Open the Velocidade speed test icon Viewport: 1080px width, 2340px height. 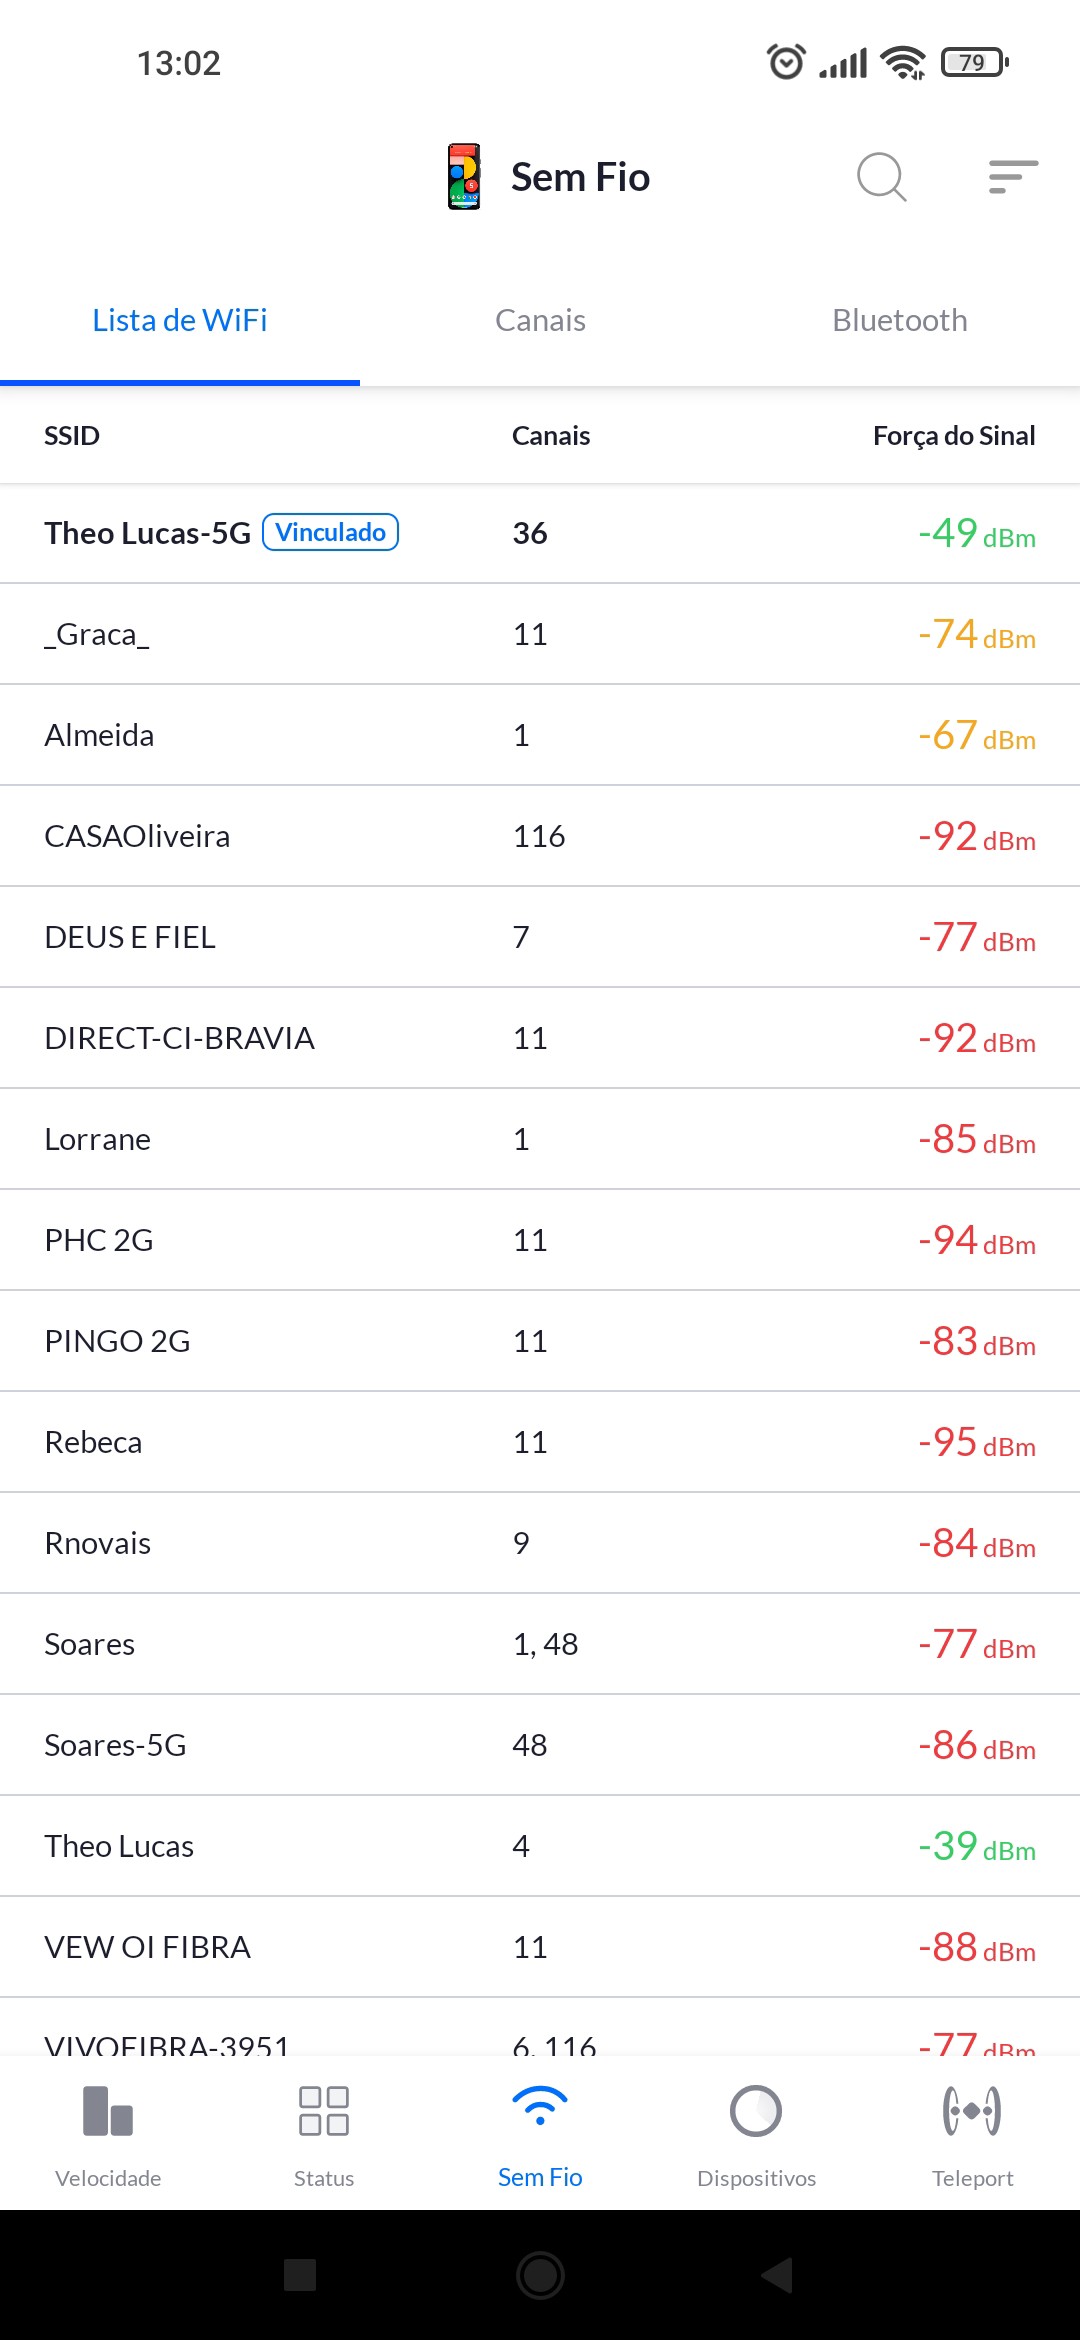pyautogui.click(x=108, y=2111)
